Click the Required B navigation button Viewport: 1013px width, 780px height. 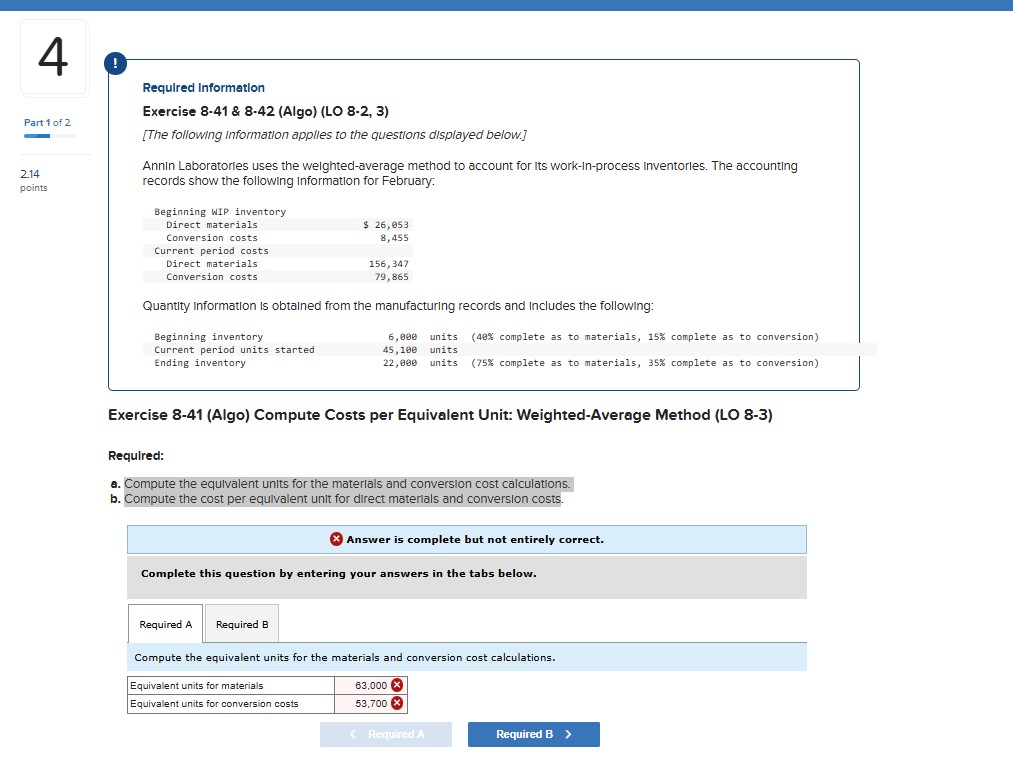533,734
